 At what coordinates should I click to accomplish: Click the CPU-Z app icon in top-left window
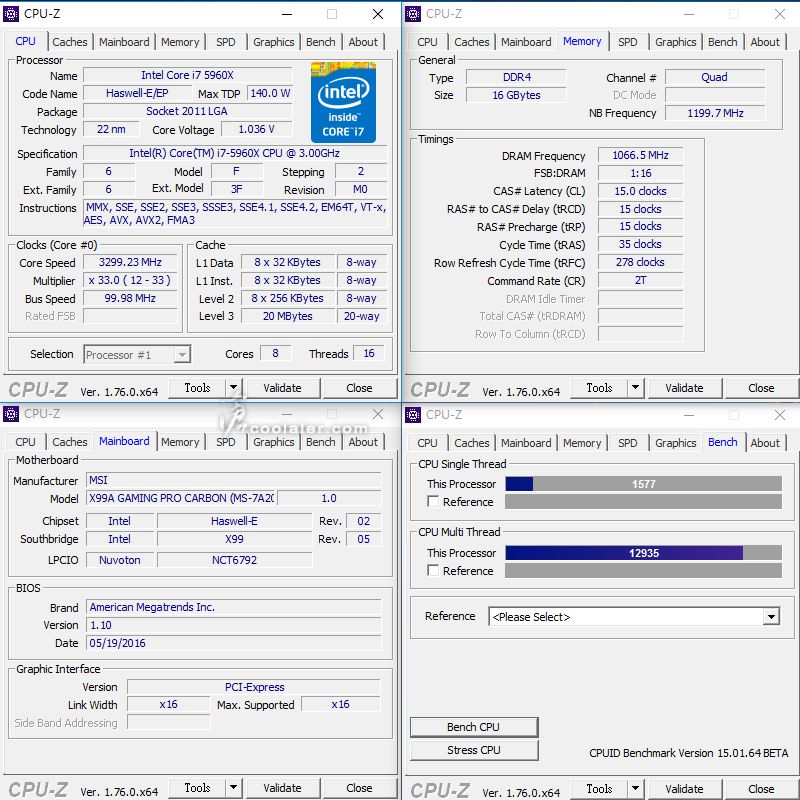click(11, 14)
